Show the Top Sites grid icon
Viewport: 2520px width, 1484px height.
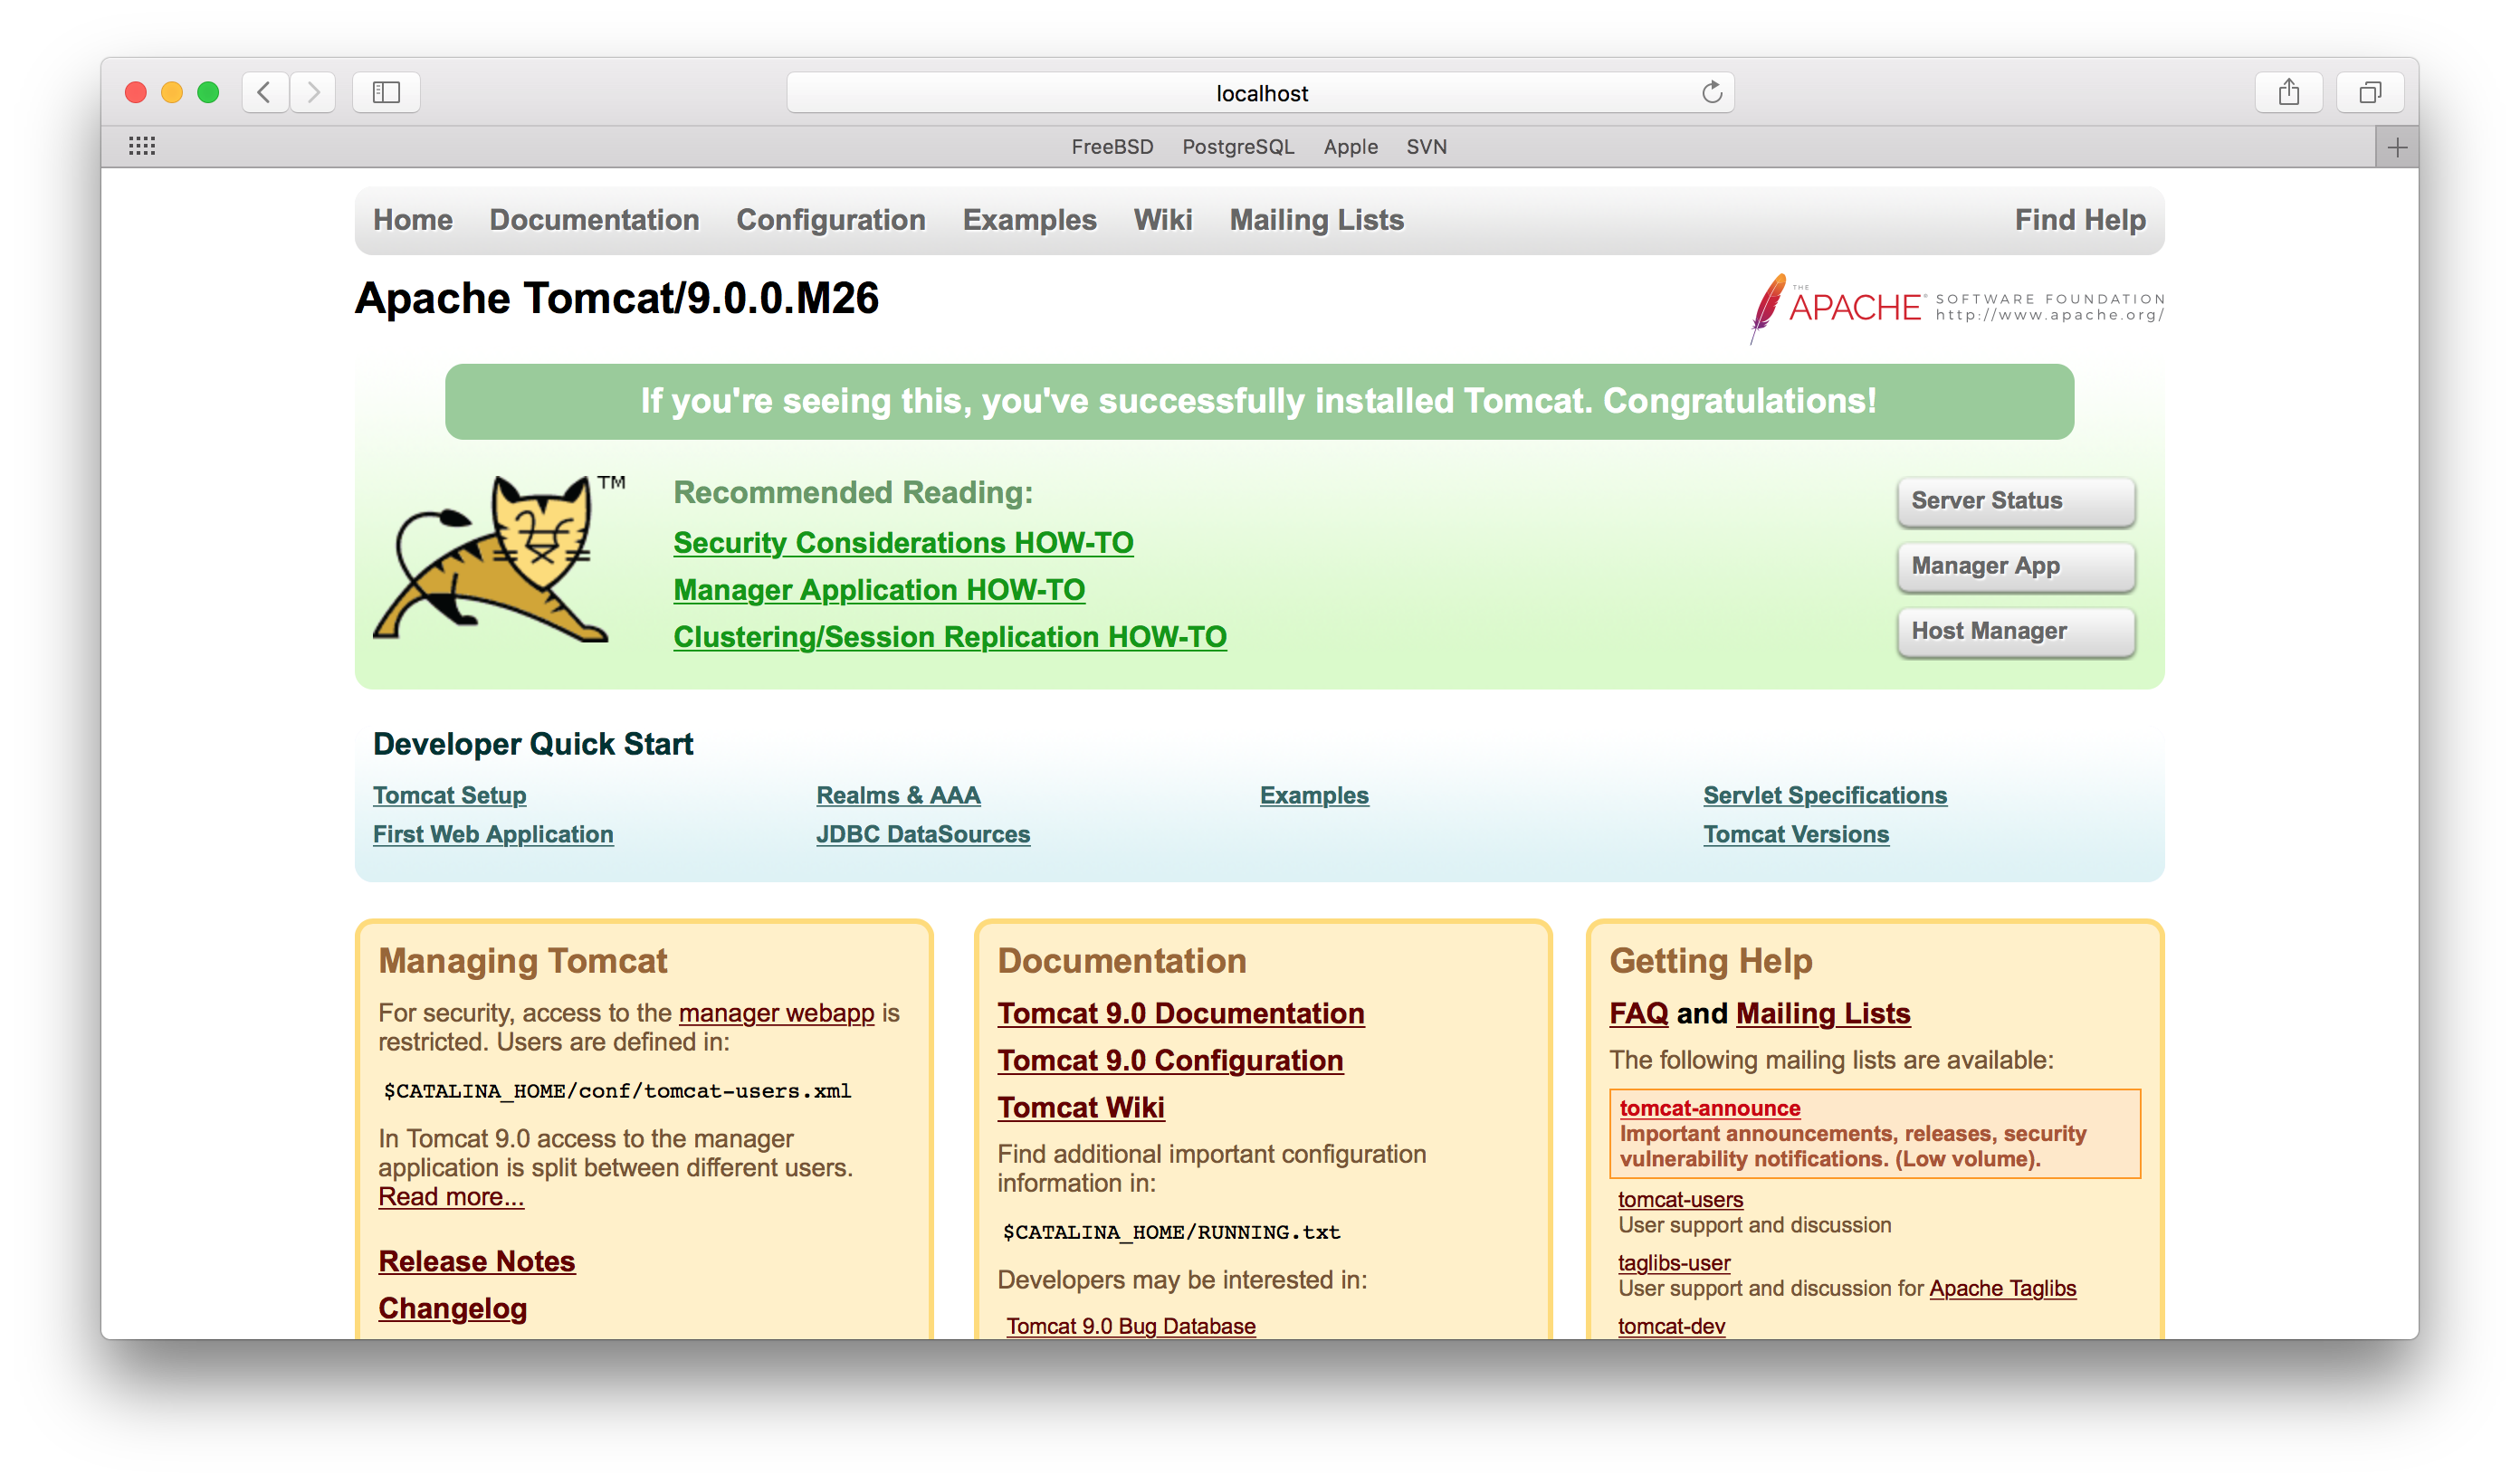[x=142, y=147]
